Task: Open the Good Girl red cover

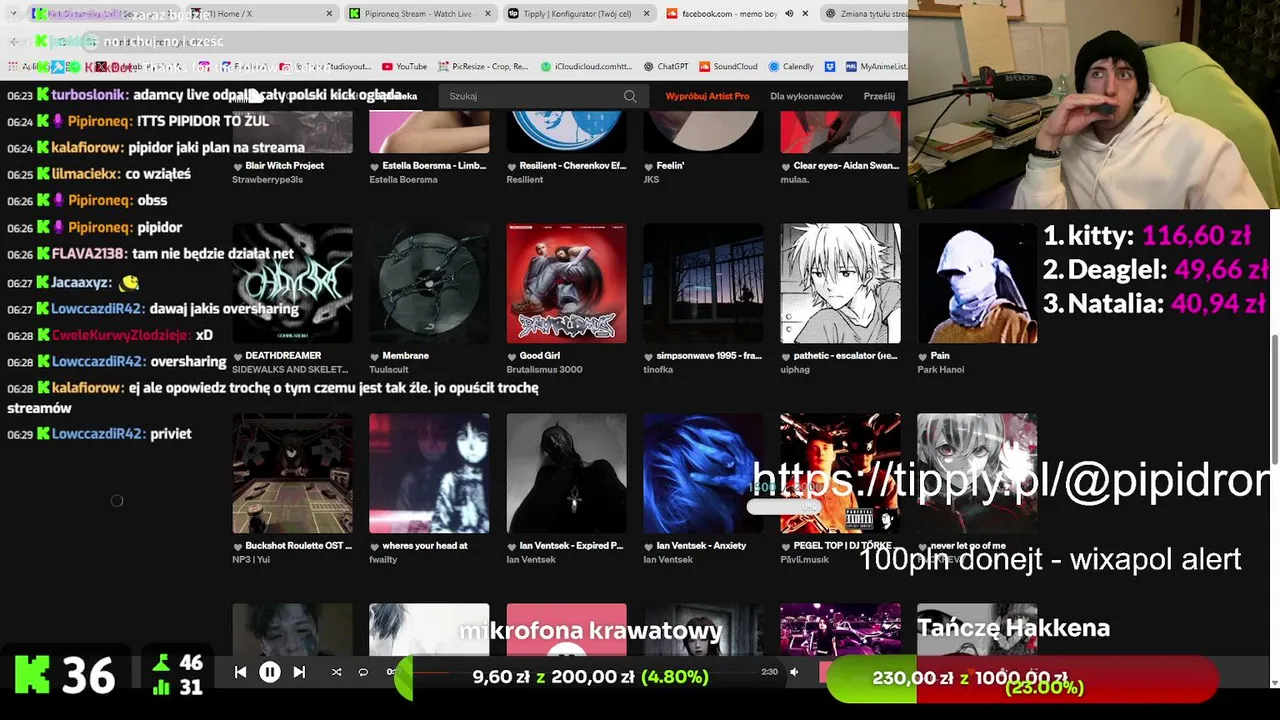Action: [566, 283]
